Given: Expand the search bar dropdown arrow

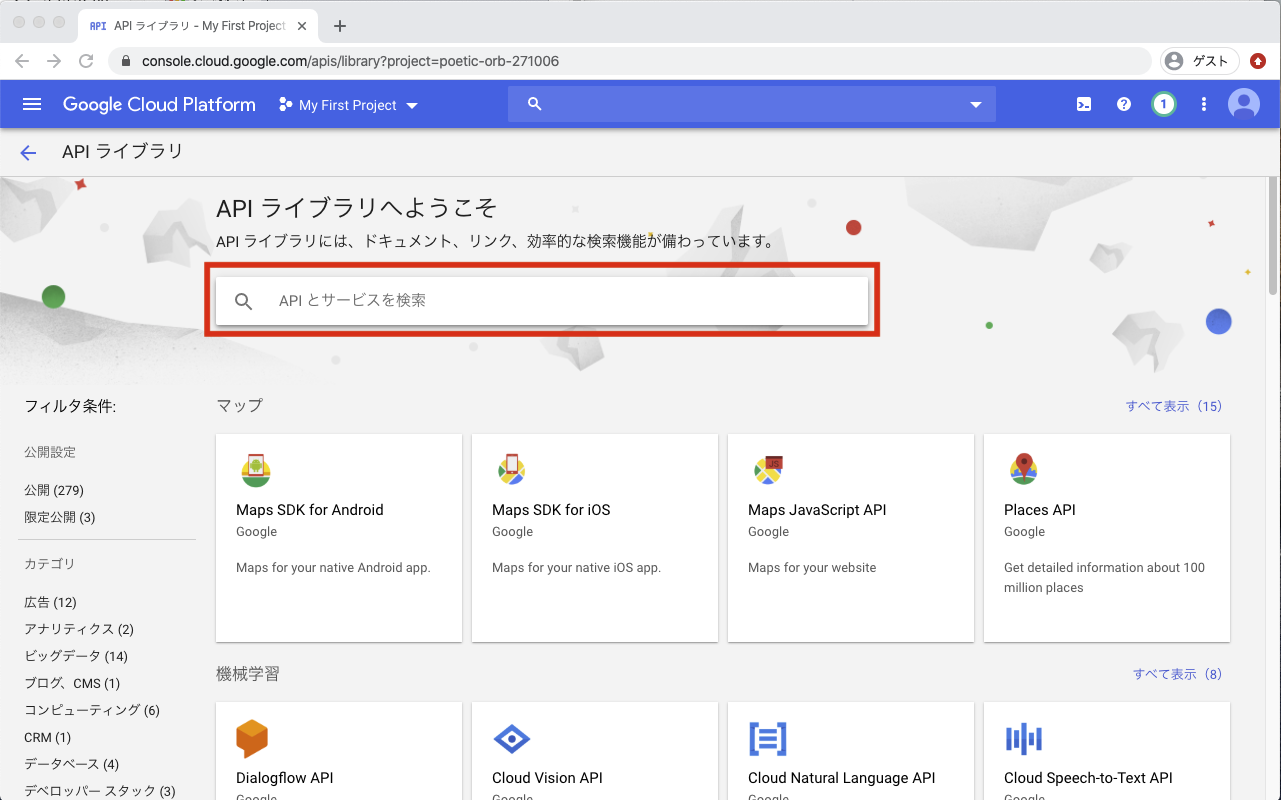Looking at the screenshot, I should click(x=975, y=103).
